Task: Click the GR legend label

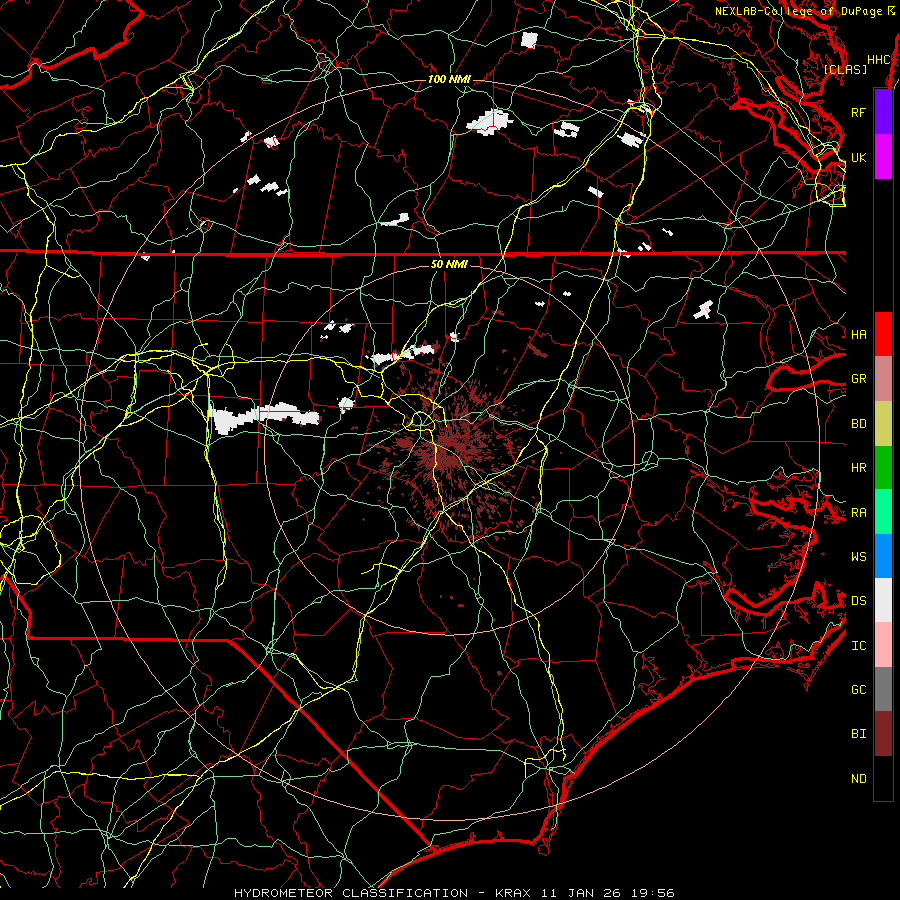Action: point(858,379)
